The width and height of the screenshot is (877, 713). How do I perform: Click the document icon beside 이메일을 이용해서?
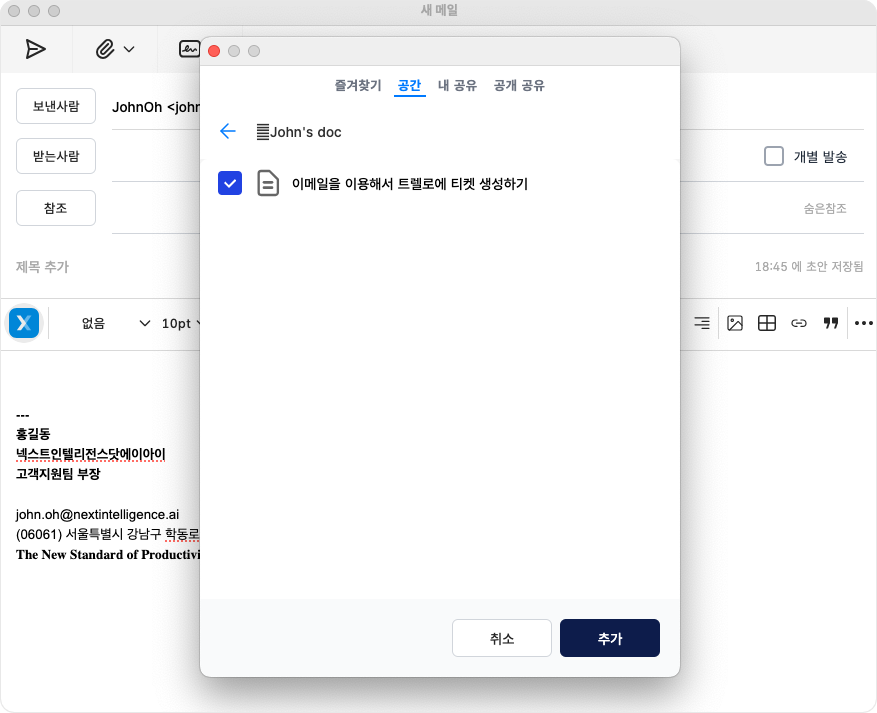tap(268, 183)
